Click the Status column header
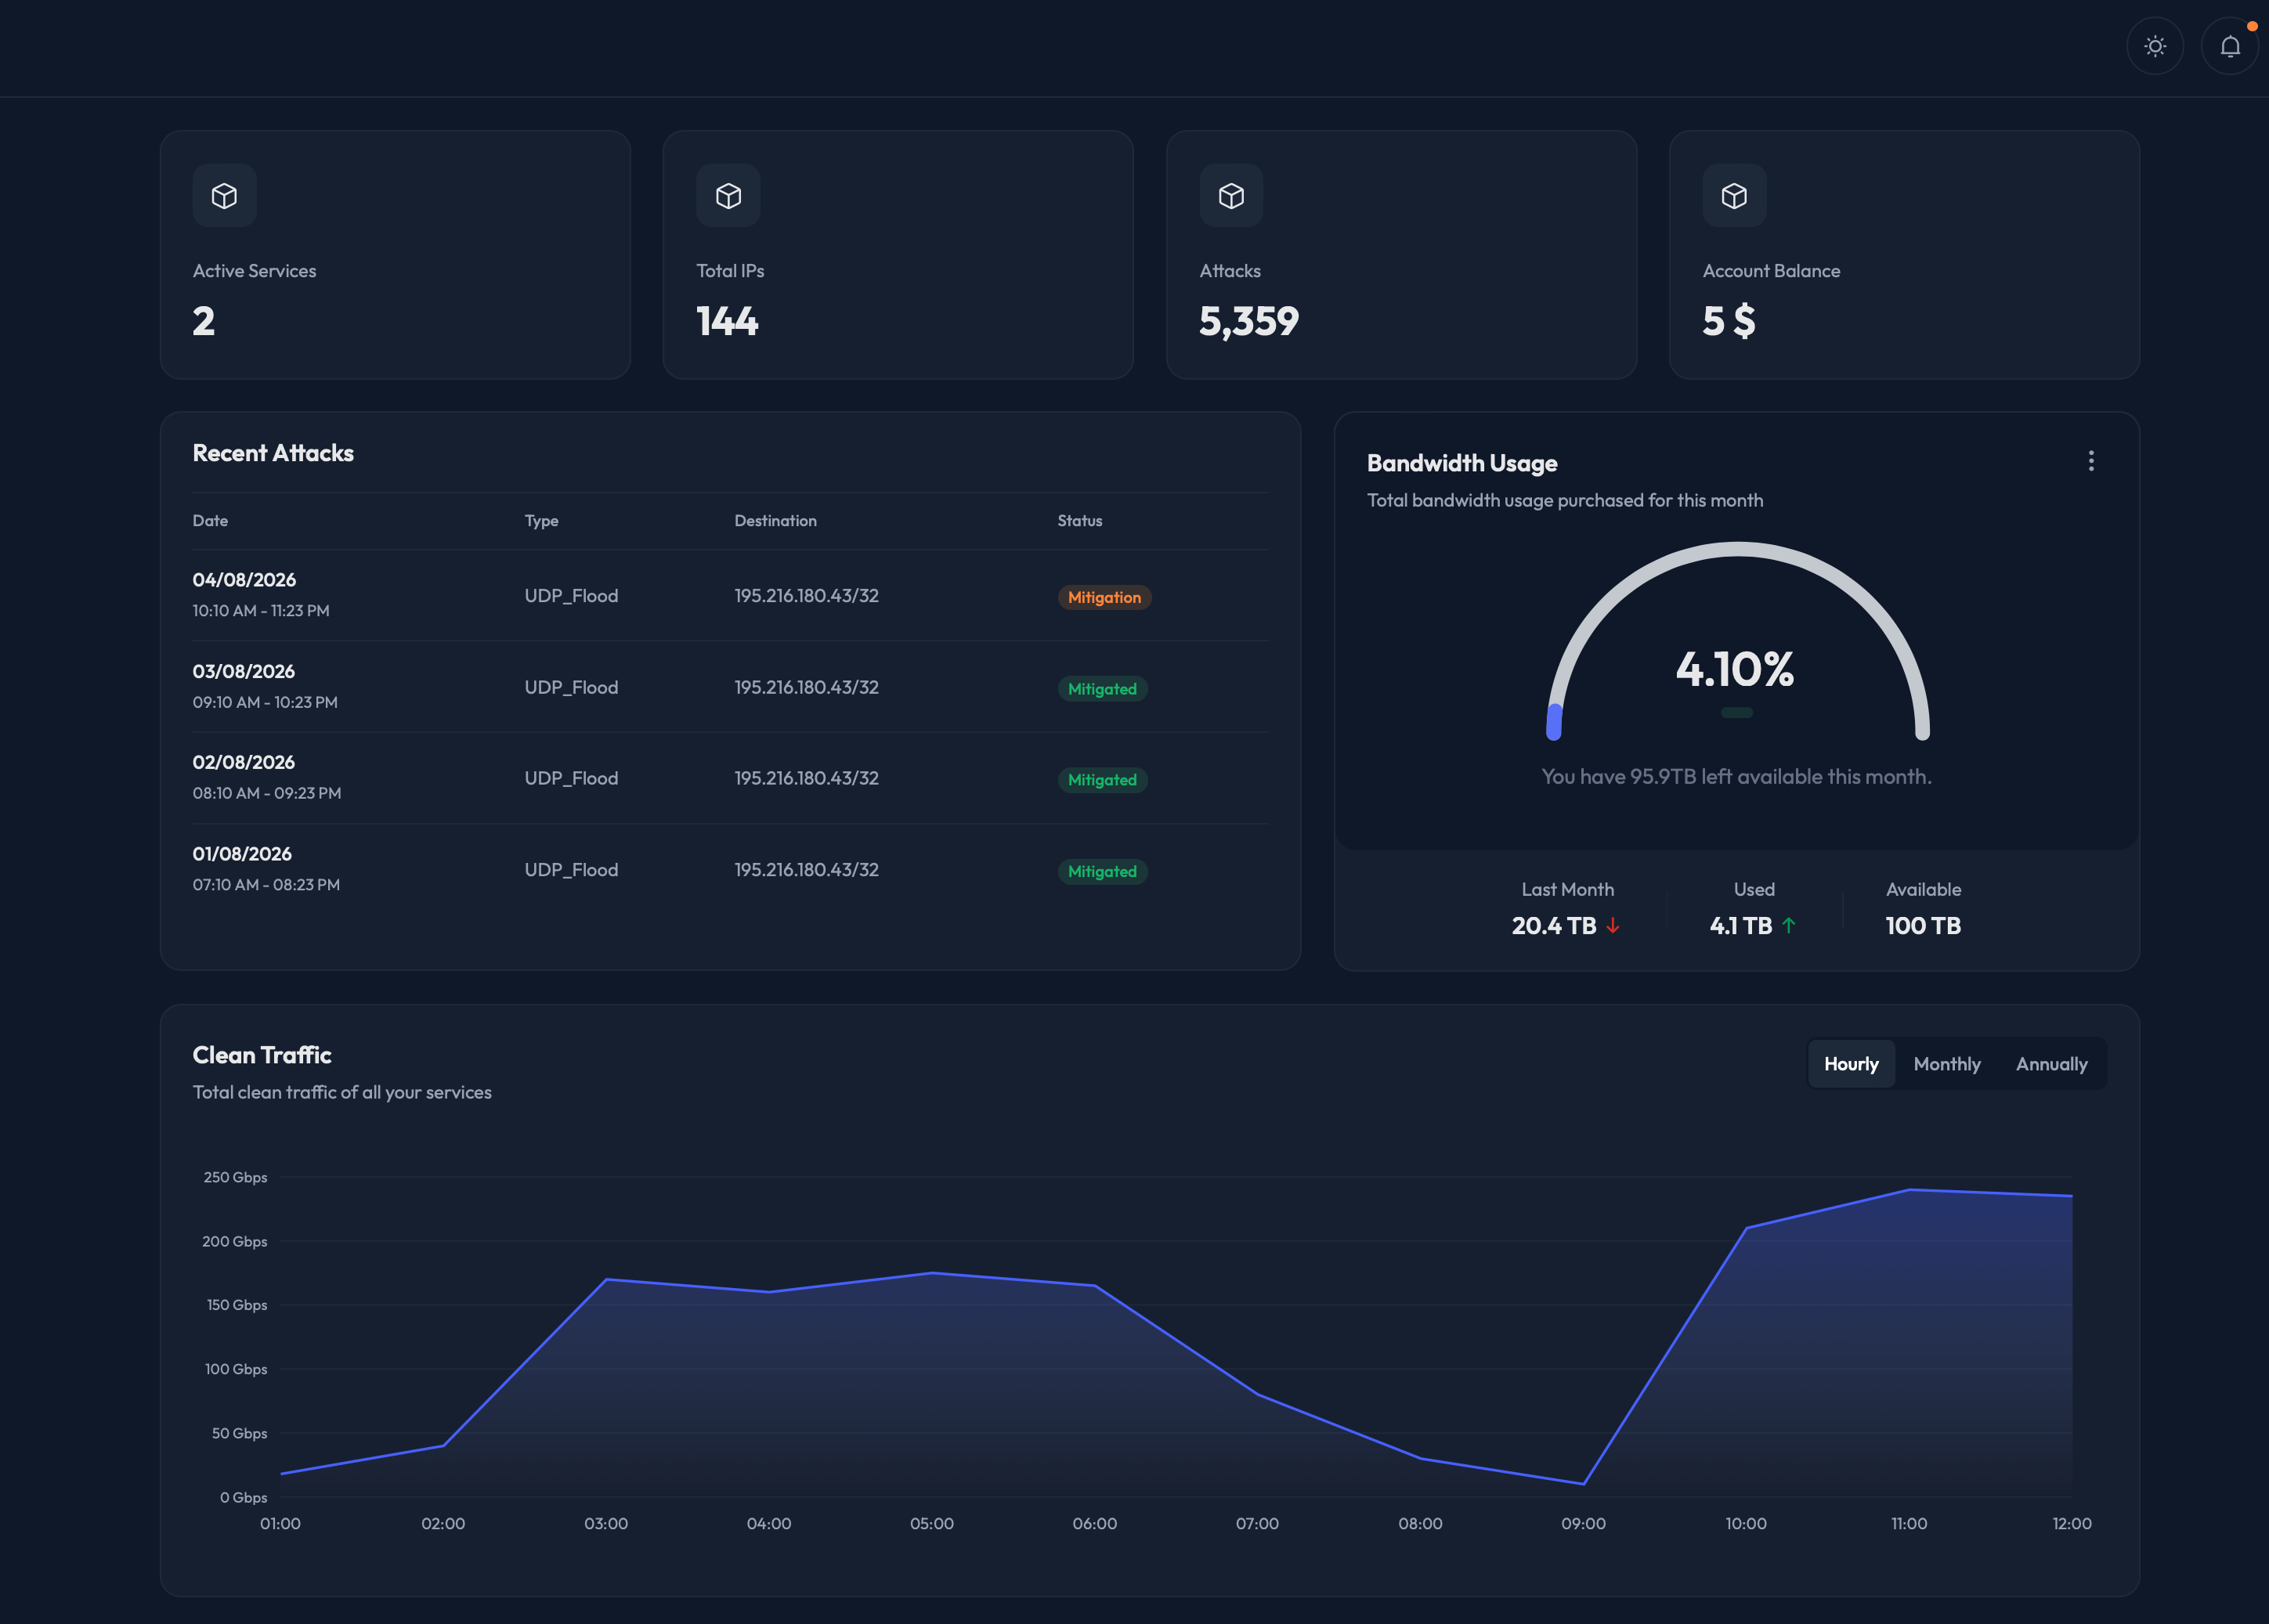Screen dimensions: 2269x1624 click(x=1079, y=520)
